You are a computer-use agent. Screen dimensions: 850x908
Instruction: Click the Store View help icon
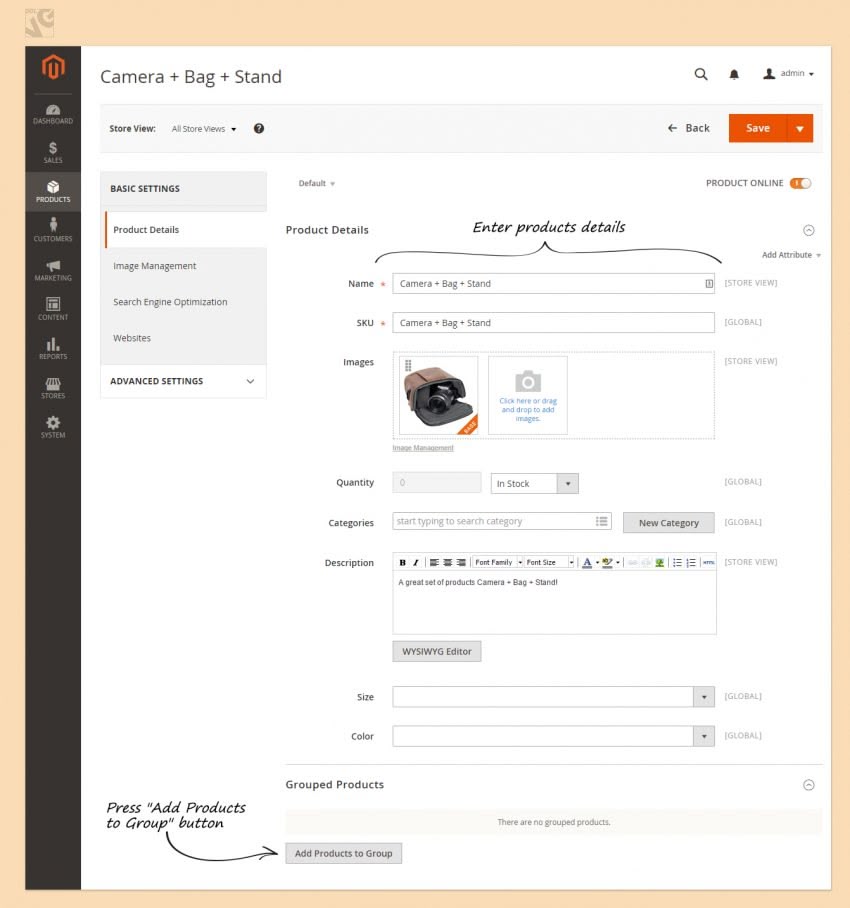tap(259, 129)
